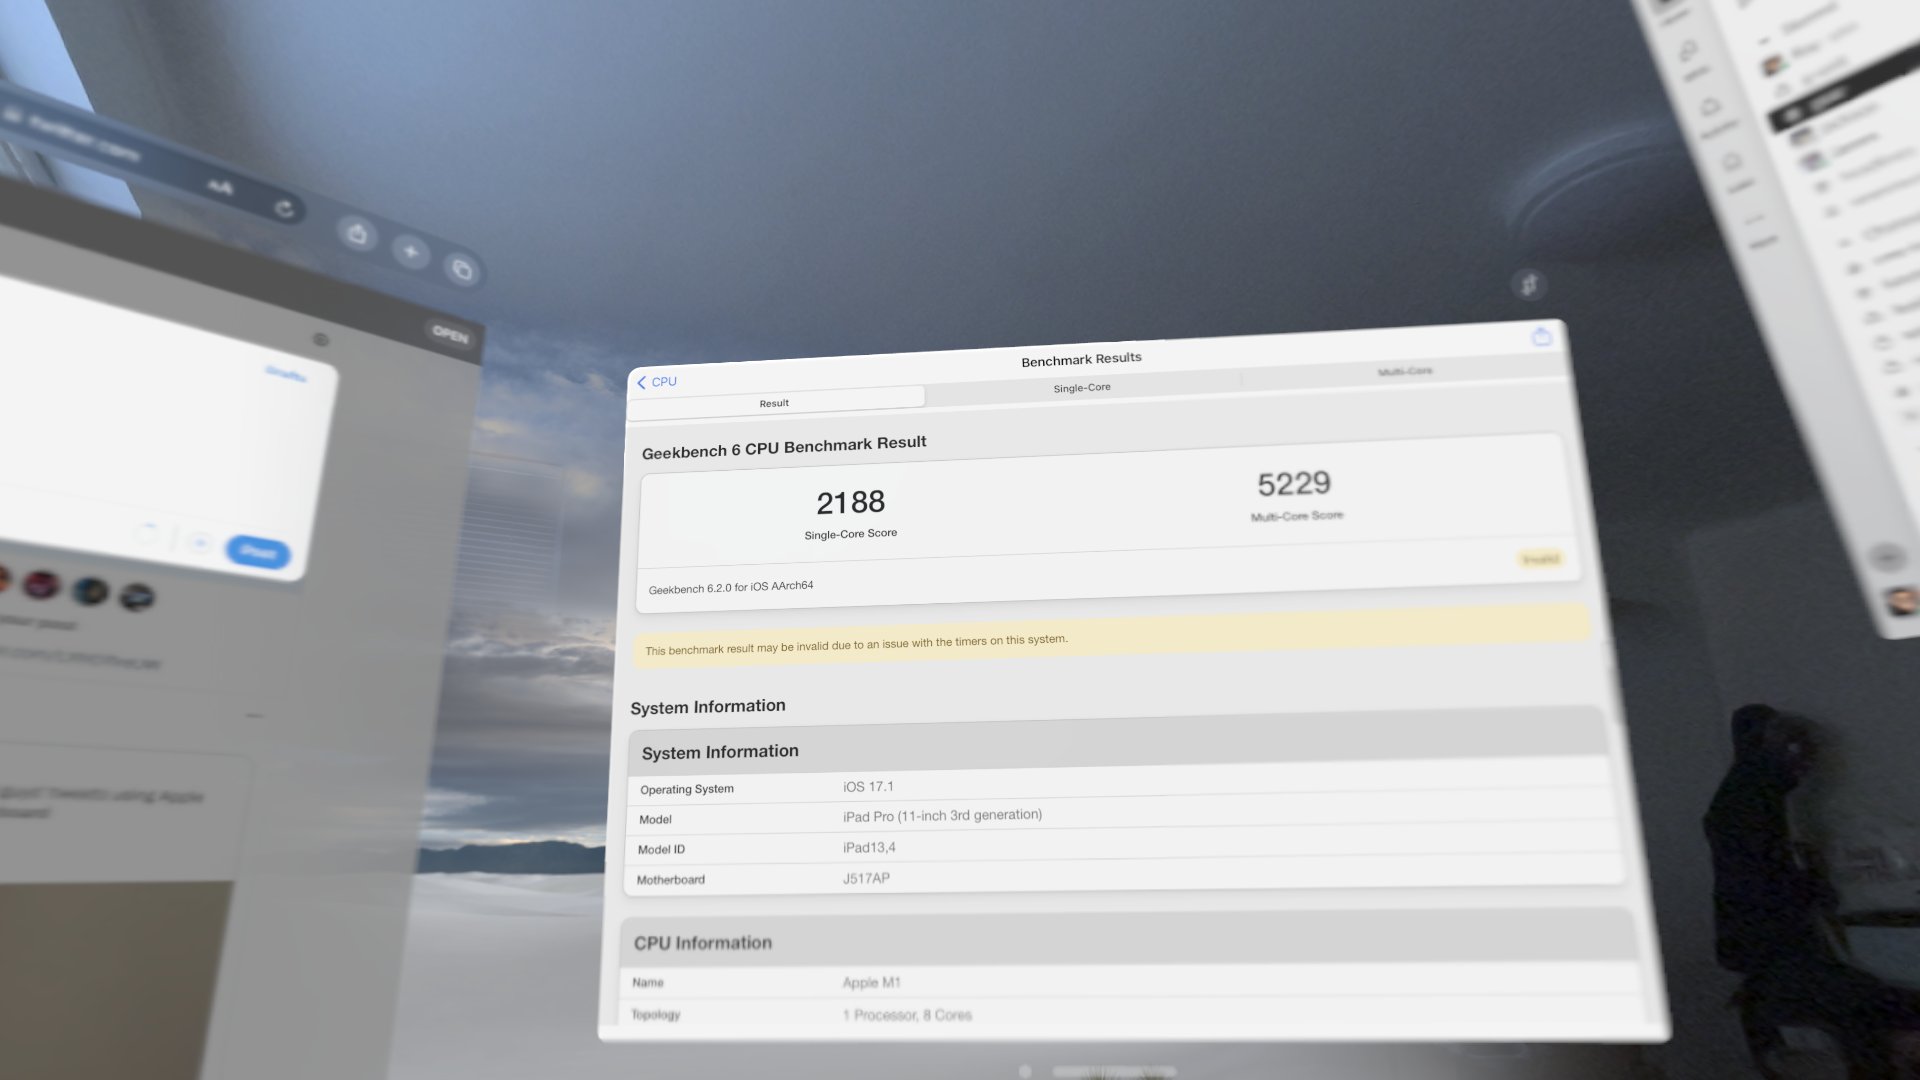
Task: Open the AA page settings menu
Action: [219, 186]
